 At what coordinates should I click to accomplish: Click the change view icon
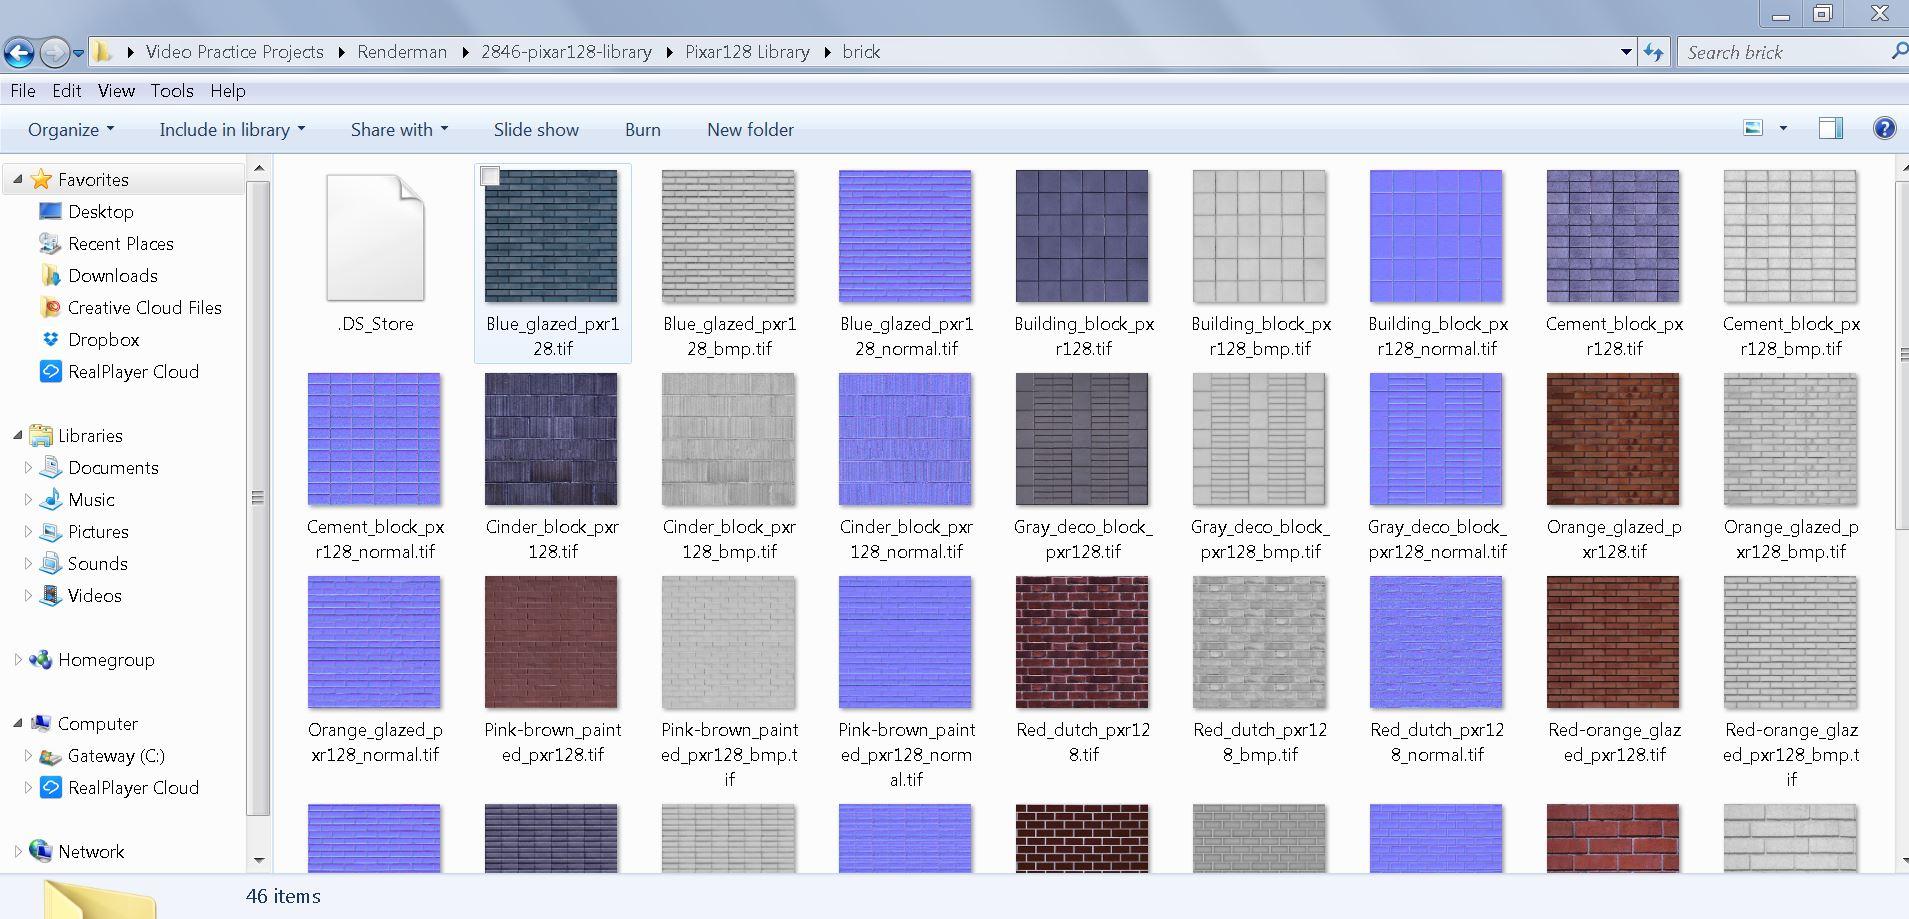pyautogui.click(x=1752, y=128)
